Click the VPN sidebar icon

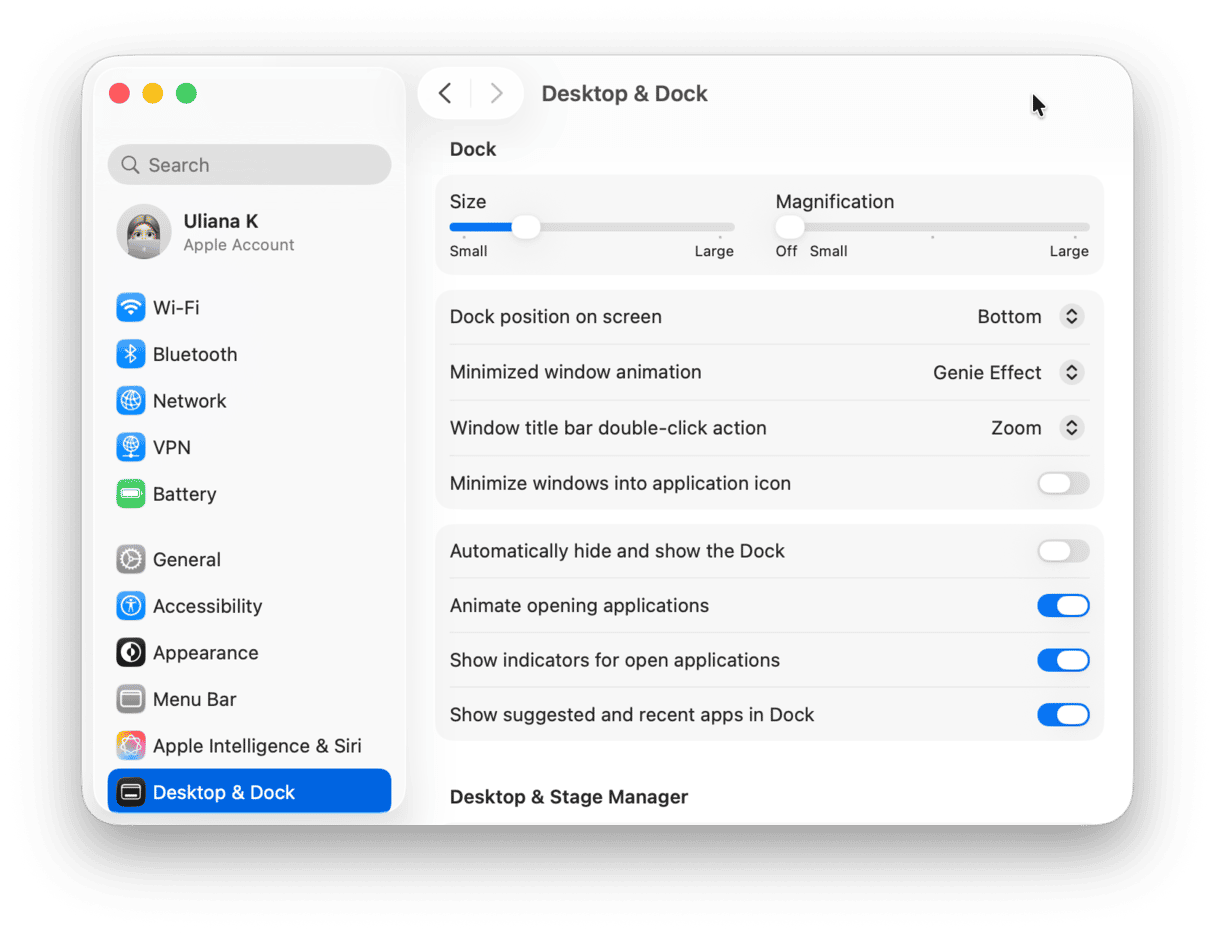(x=131, y=447)
